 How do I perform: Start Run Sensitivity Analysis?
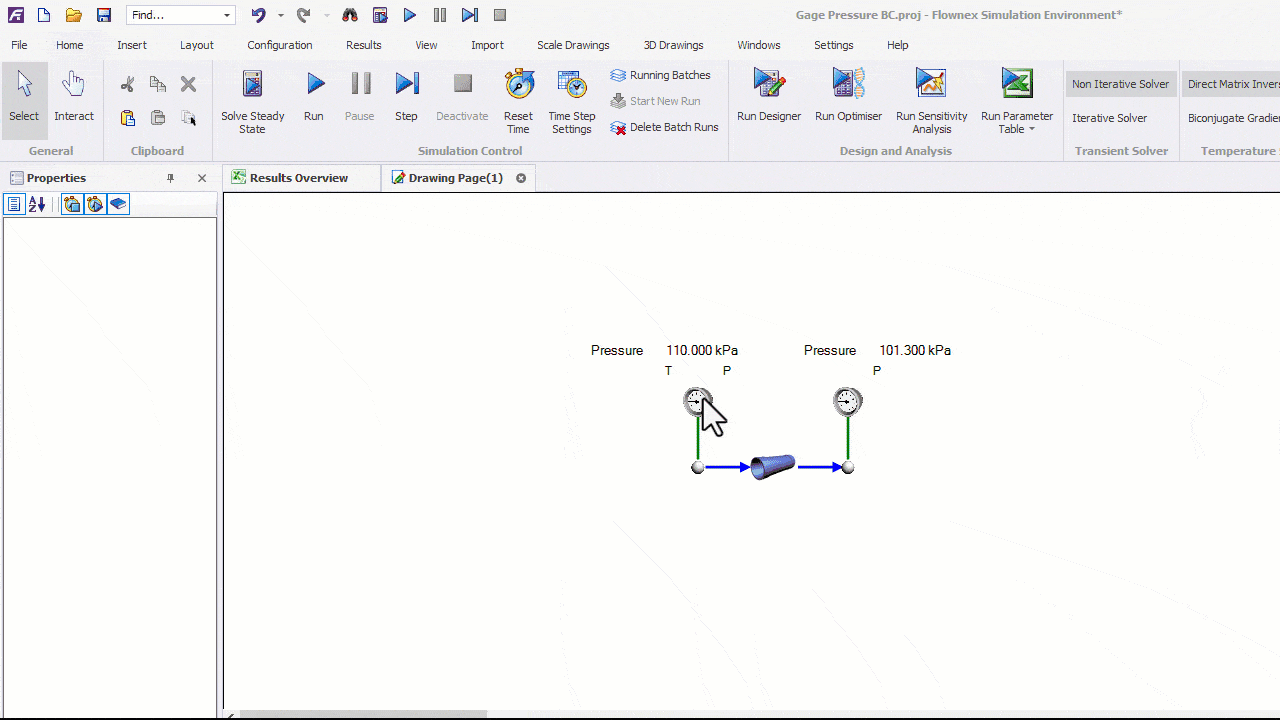(931, 86)
